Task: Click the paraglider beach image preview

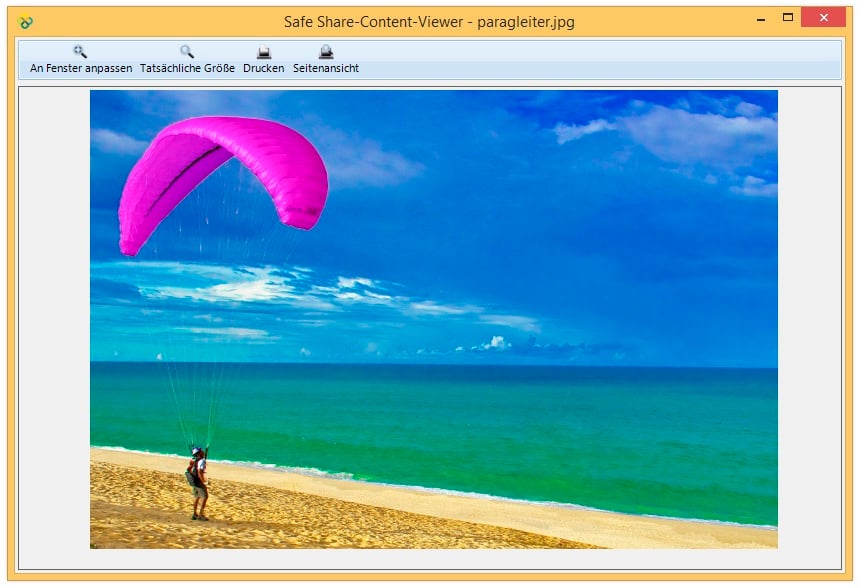Action: pos(434,319)
